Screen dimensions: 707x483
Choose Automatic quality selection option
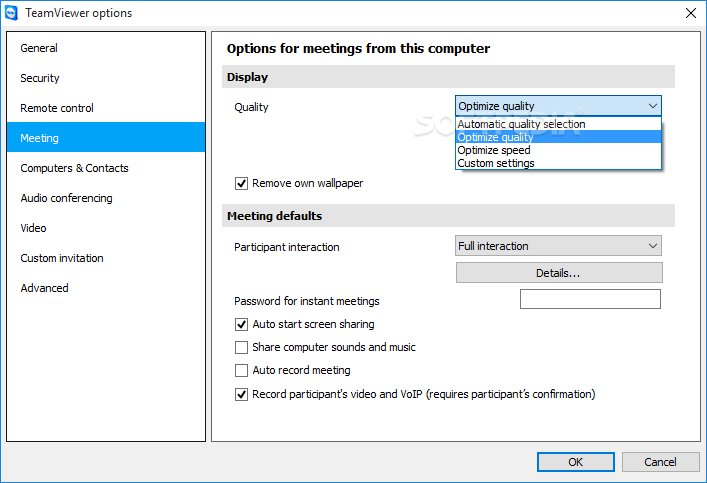[558, 124]
